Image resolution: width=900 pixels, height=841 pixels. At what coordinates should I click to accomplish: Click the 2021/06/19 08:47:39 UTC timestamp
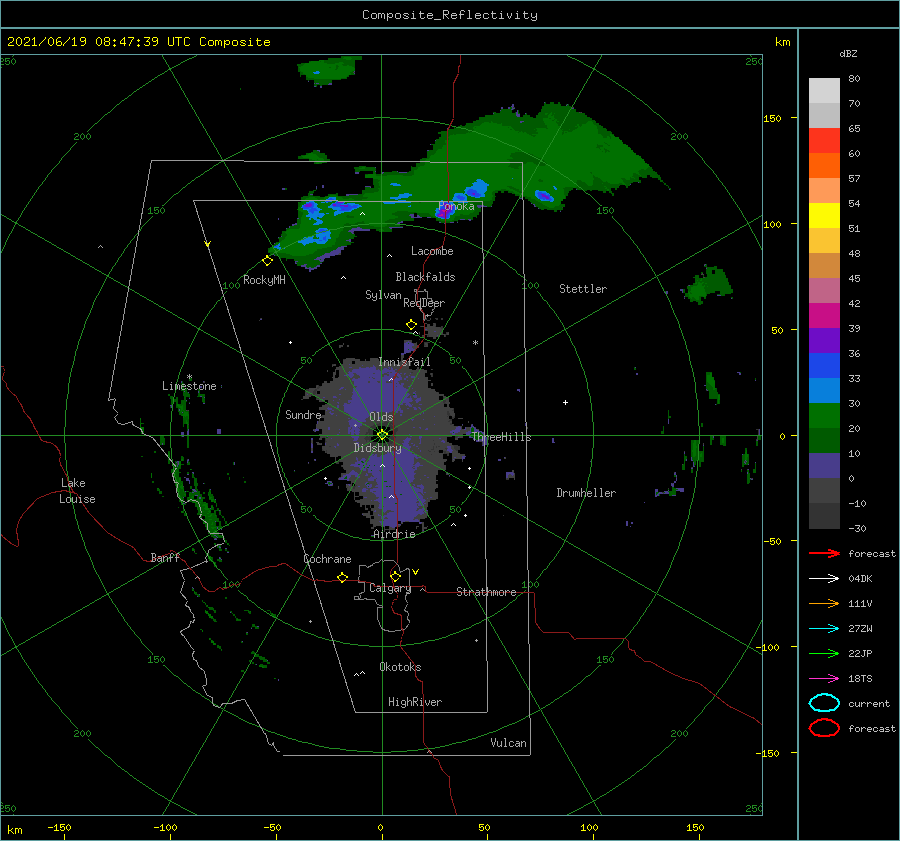(99, 42)
